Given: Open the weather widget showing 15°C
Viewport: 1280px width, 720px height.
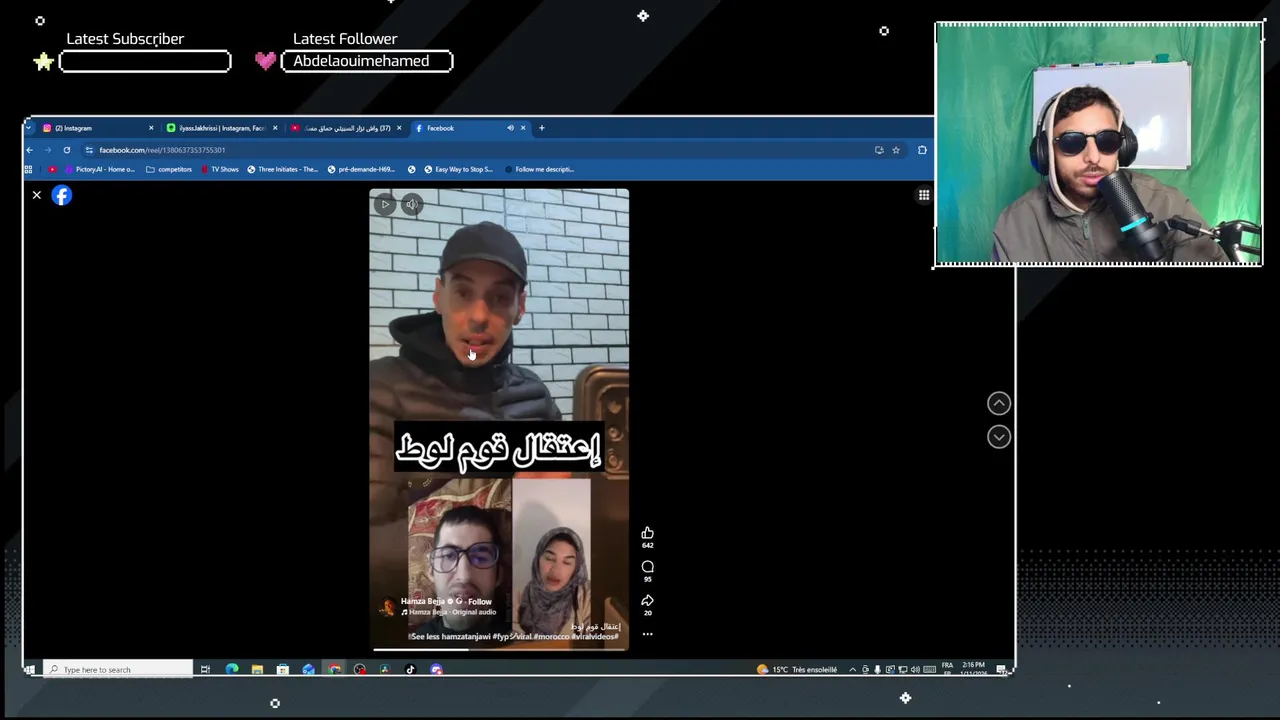Looking at the screenshot, I should click(797, 669).
